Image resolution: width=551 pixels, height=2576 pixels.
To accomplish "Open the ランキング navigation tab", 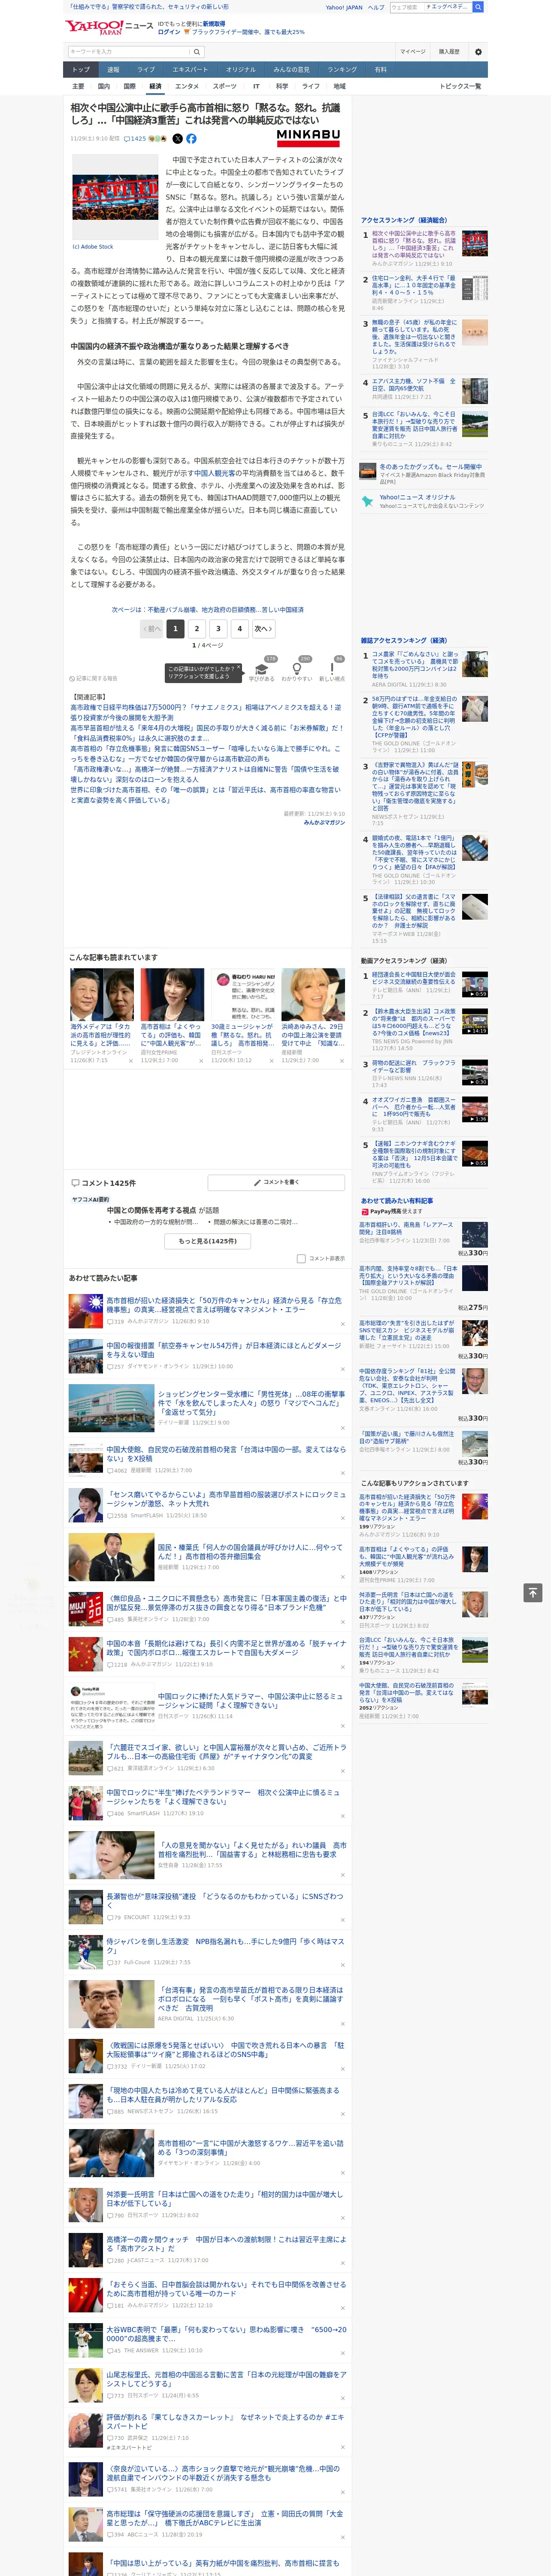I will pyautogui.click(x=342, y=70).
